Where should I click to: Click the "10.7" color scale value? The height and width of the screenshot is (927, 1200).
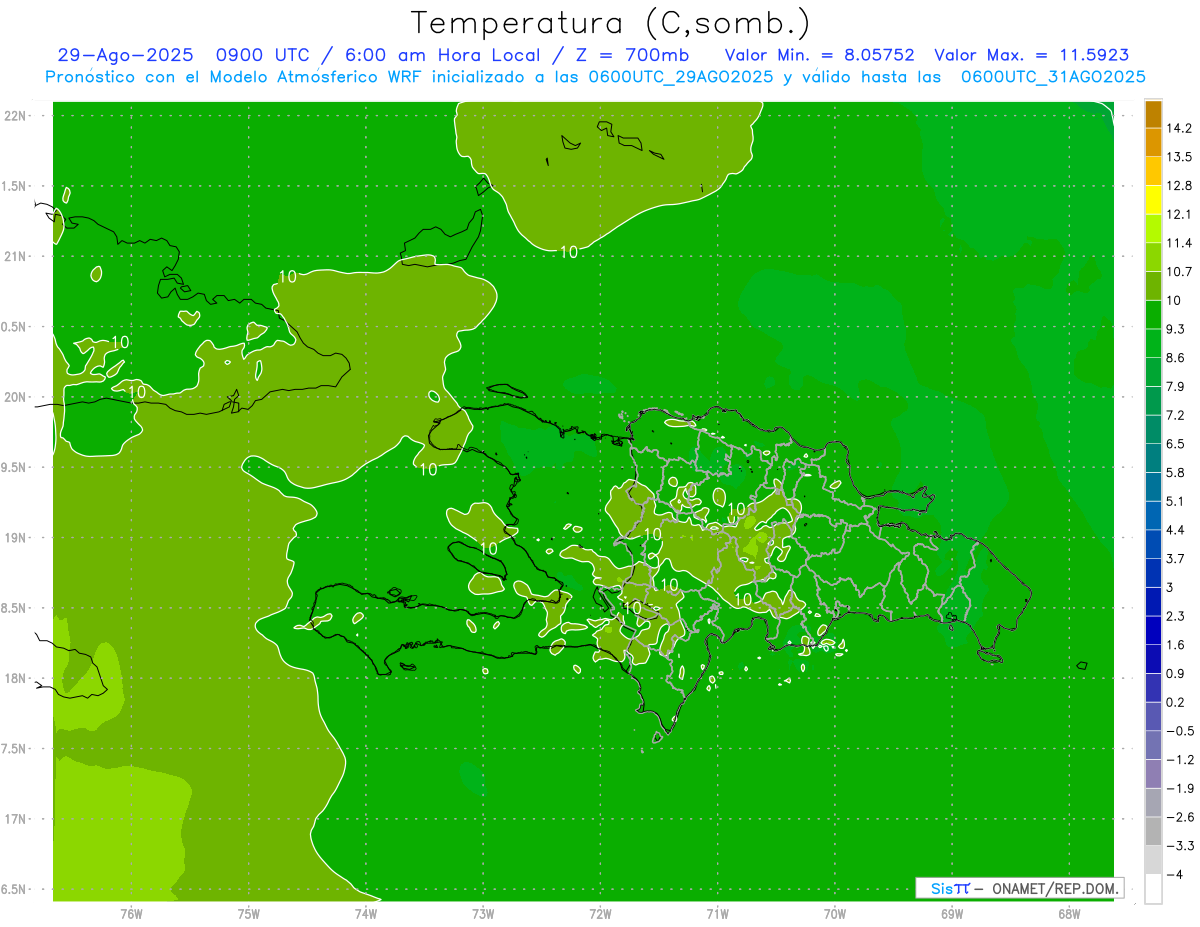1179,272
